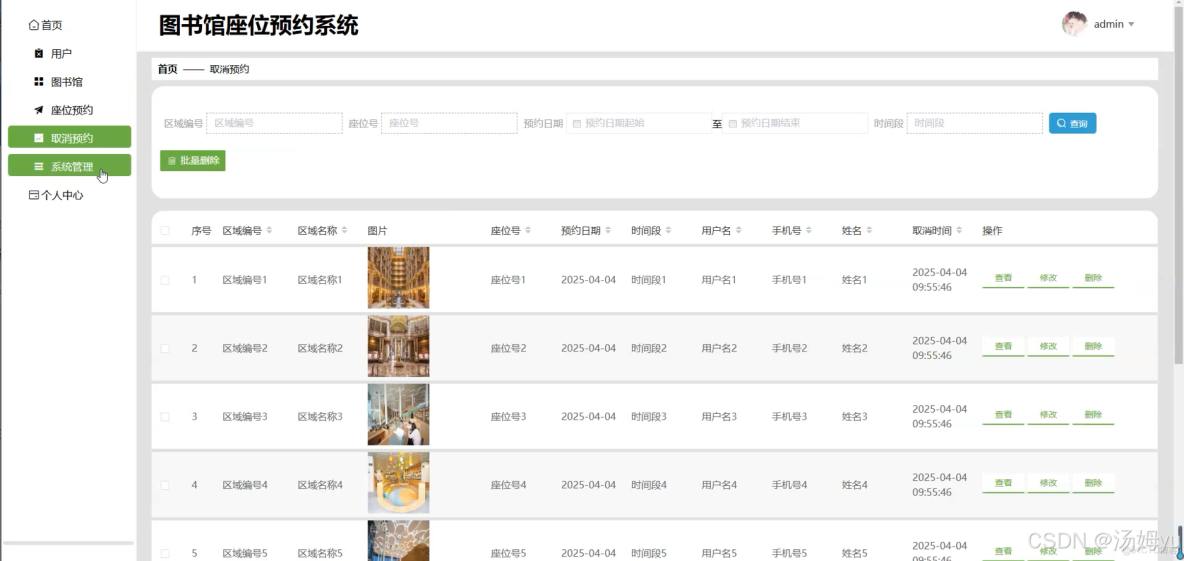Sort by the 座位号 column arrows

(528, 230)
